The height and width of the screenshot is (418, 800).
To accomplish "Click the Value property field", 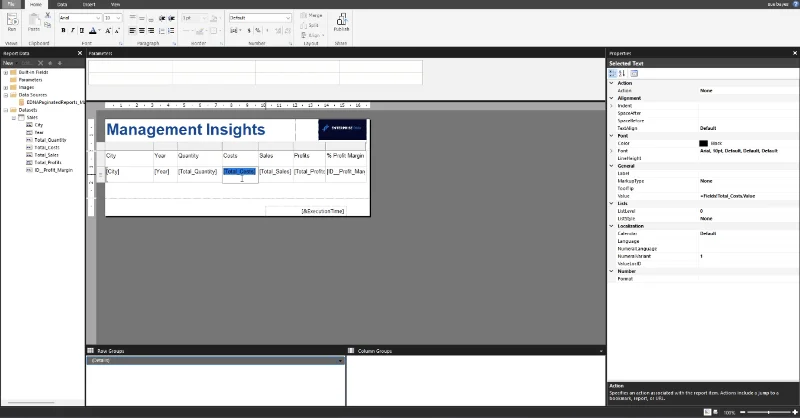I will 748,196.
